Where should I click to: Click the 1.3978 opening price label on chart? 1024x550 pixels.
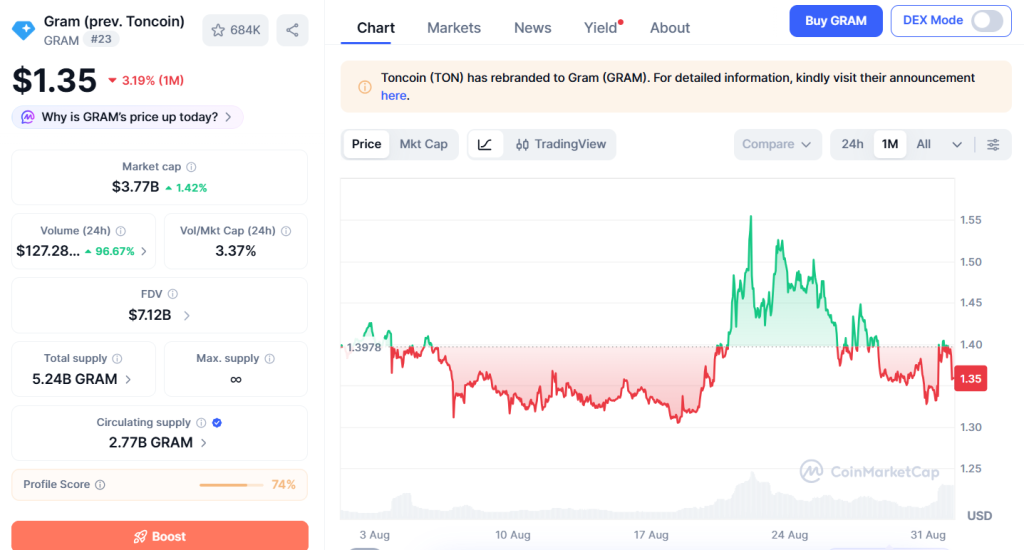[364, 348]
